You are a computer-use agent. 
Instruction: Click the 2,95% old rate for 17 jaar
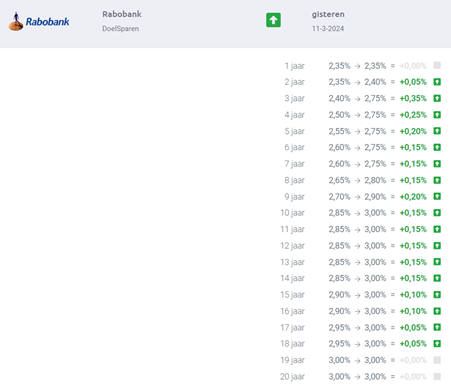339,327
